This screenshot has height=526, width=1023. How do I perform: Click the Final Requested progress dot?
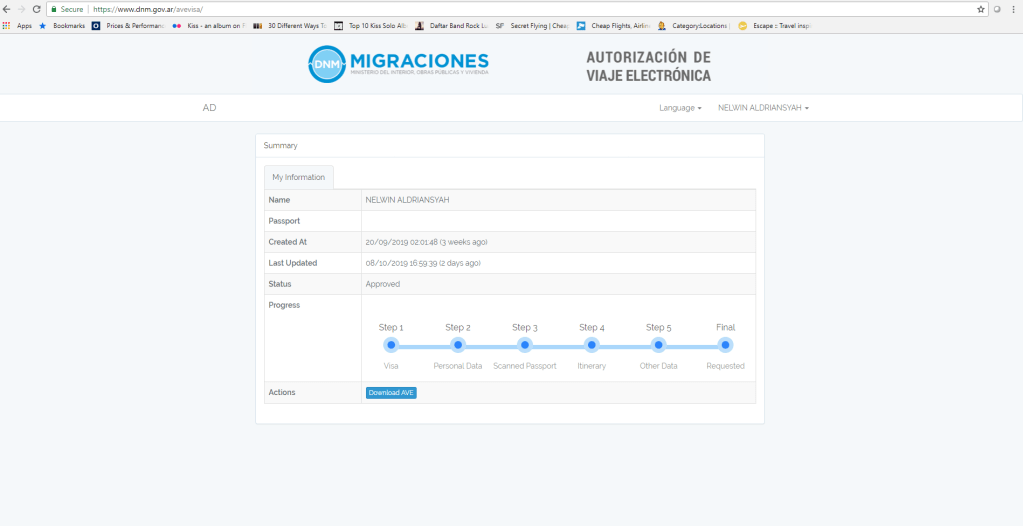tap(725, 345)
